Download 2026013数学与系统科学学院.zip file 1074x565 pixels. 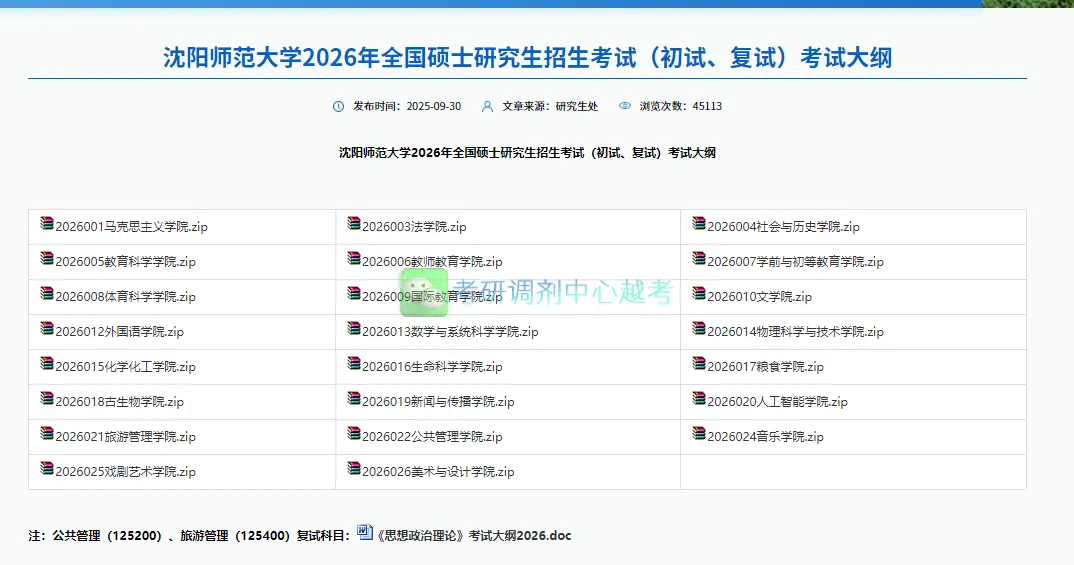pos(451,331)
